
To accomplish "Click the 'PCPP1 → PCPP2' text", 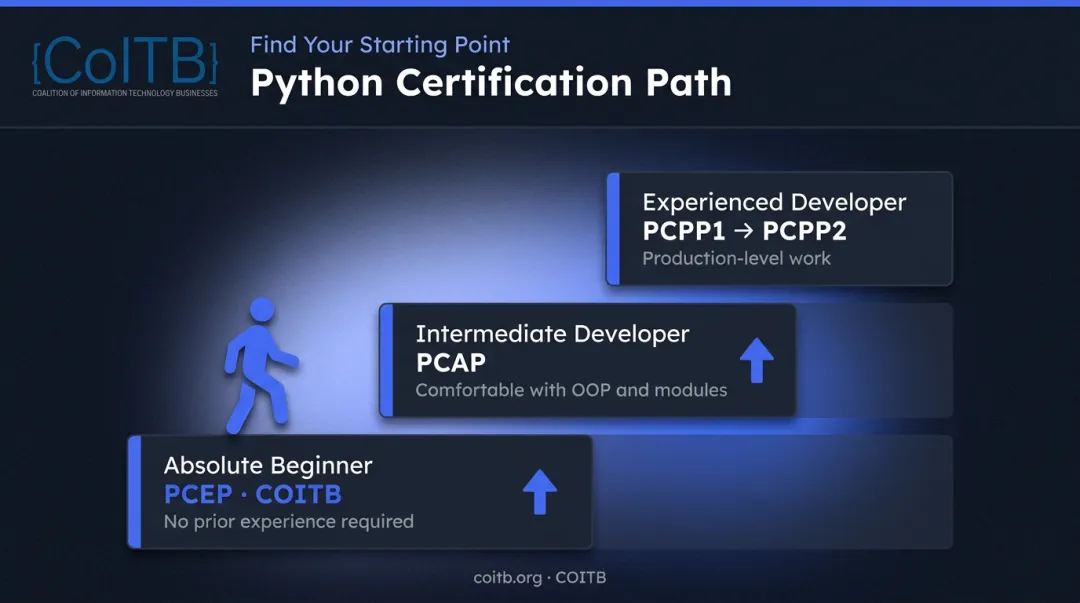I will (x=744, y=231).
